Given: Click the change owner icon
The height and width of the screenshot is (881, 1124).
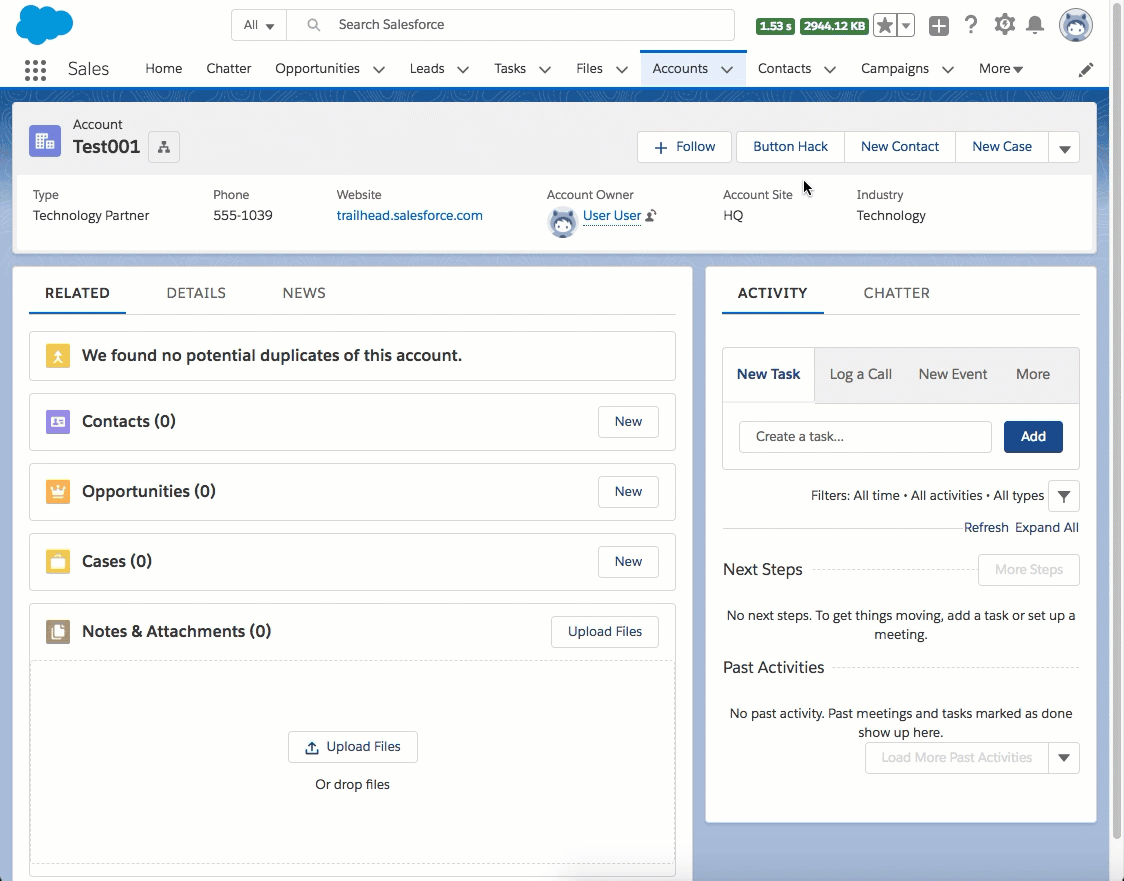Looking at the screenshot, I should click(651, 215).
